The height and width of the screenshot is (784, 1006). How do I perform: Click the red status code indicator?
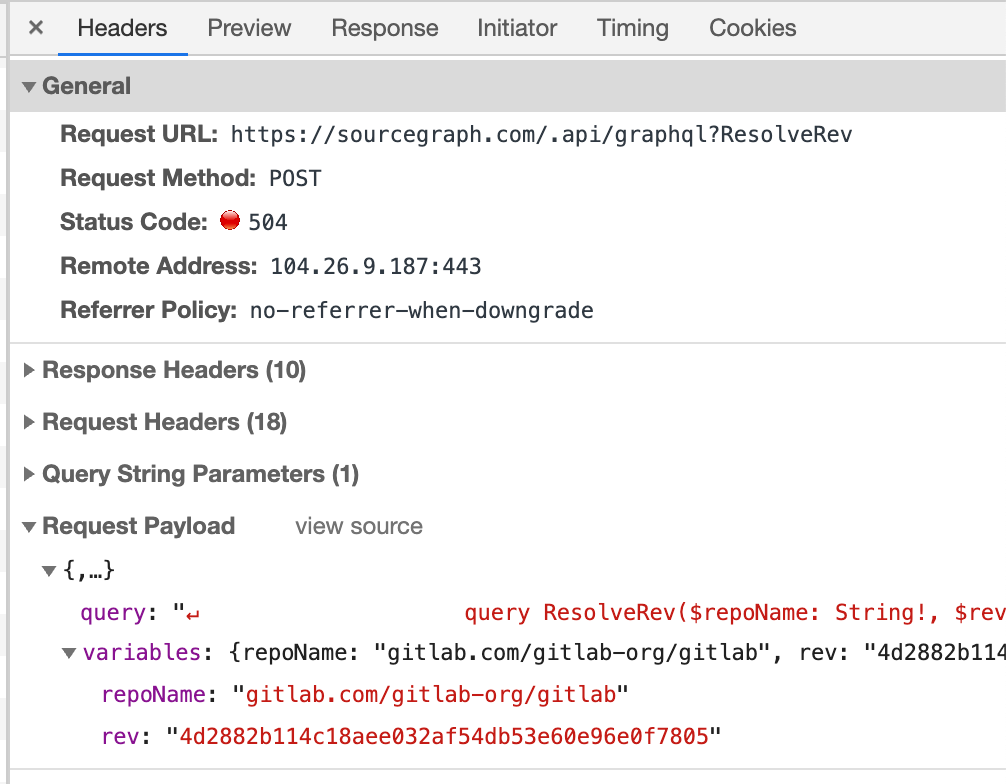point(230,220)
